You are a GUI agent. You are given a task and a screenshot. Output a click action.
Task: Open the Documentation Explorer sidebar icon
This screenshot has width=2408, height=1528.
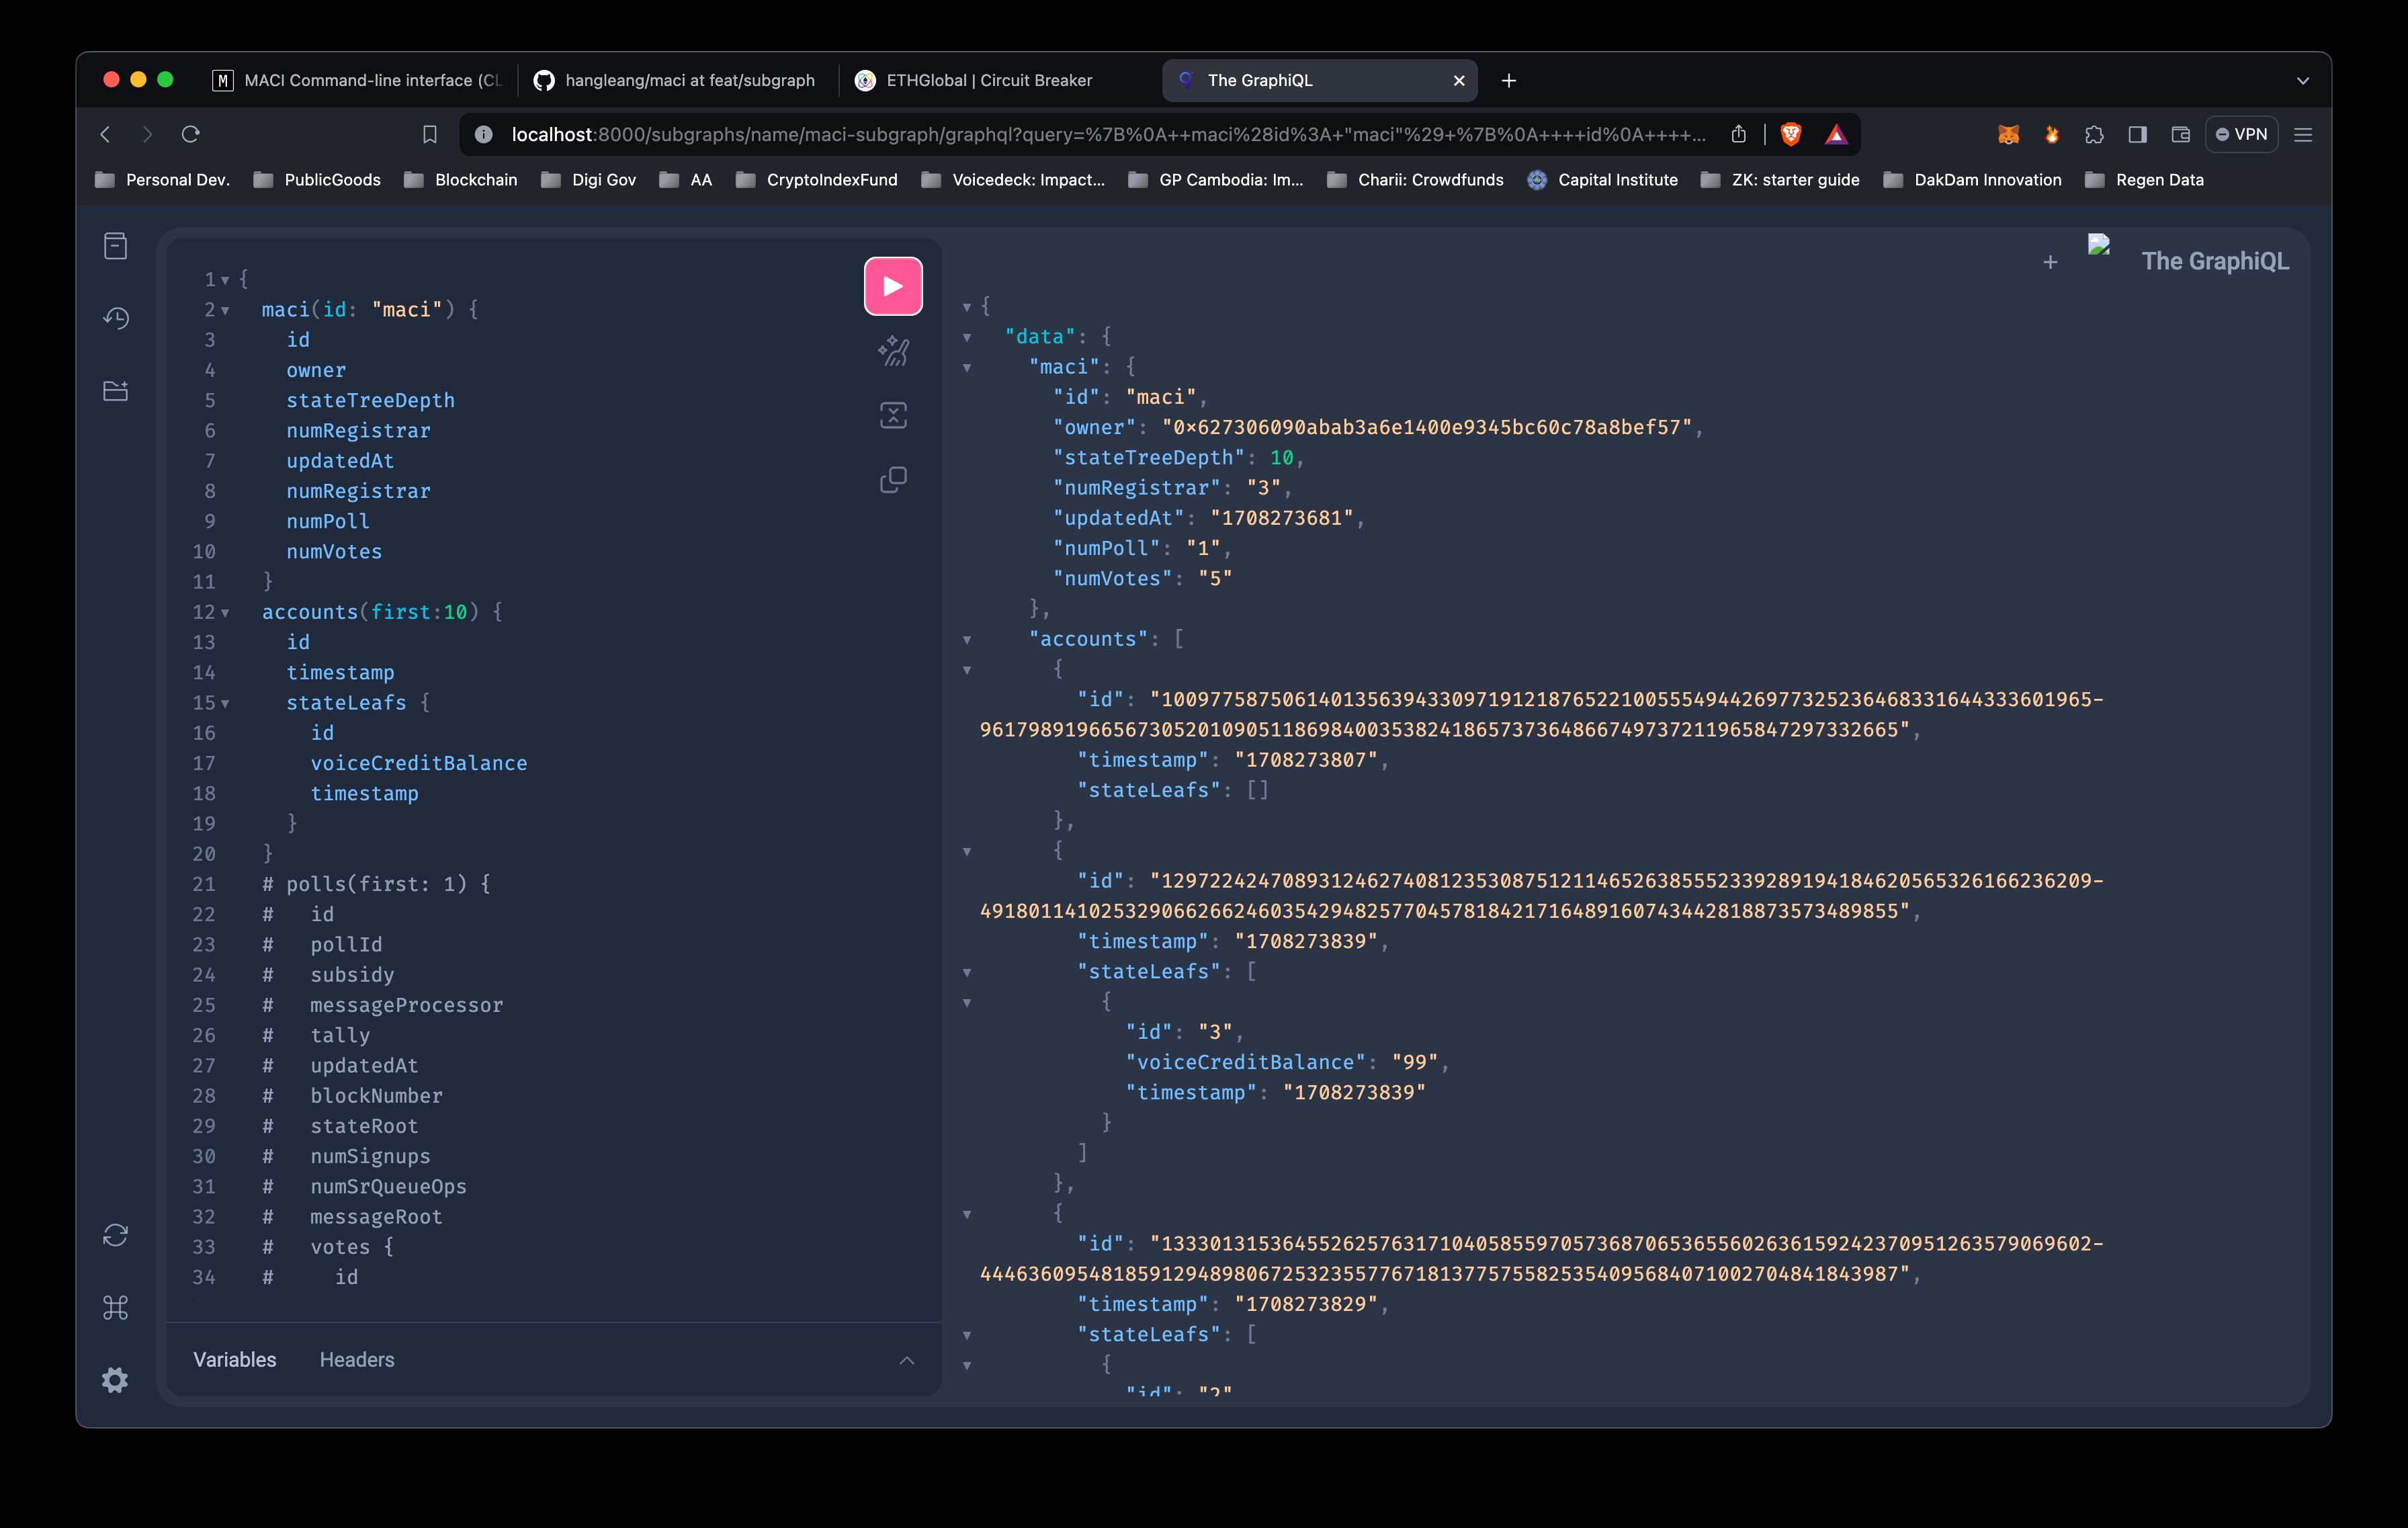[116, 246]
